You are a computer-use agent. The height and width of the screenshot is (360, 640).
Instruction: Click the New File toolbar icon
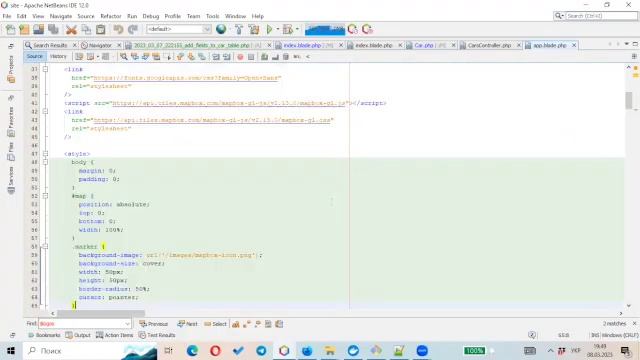coord(11,29)
